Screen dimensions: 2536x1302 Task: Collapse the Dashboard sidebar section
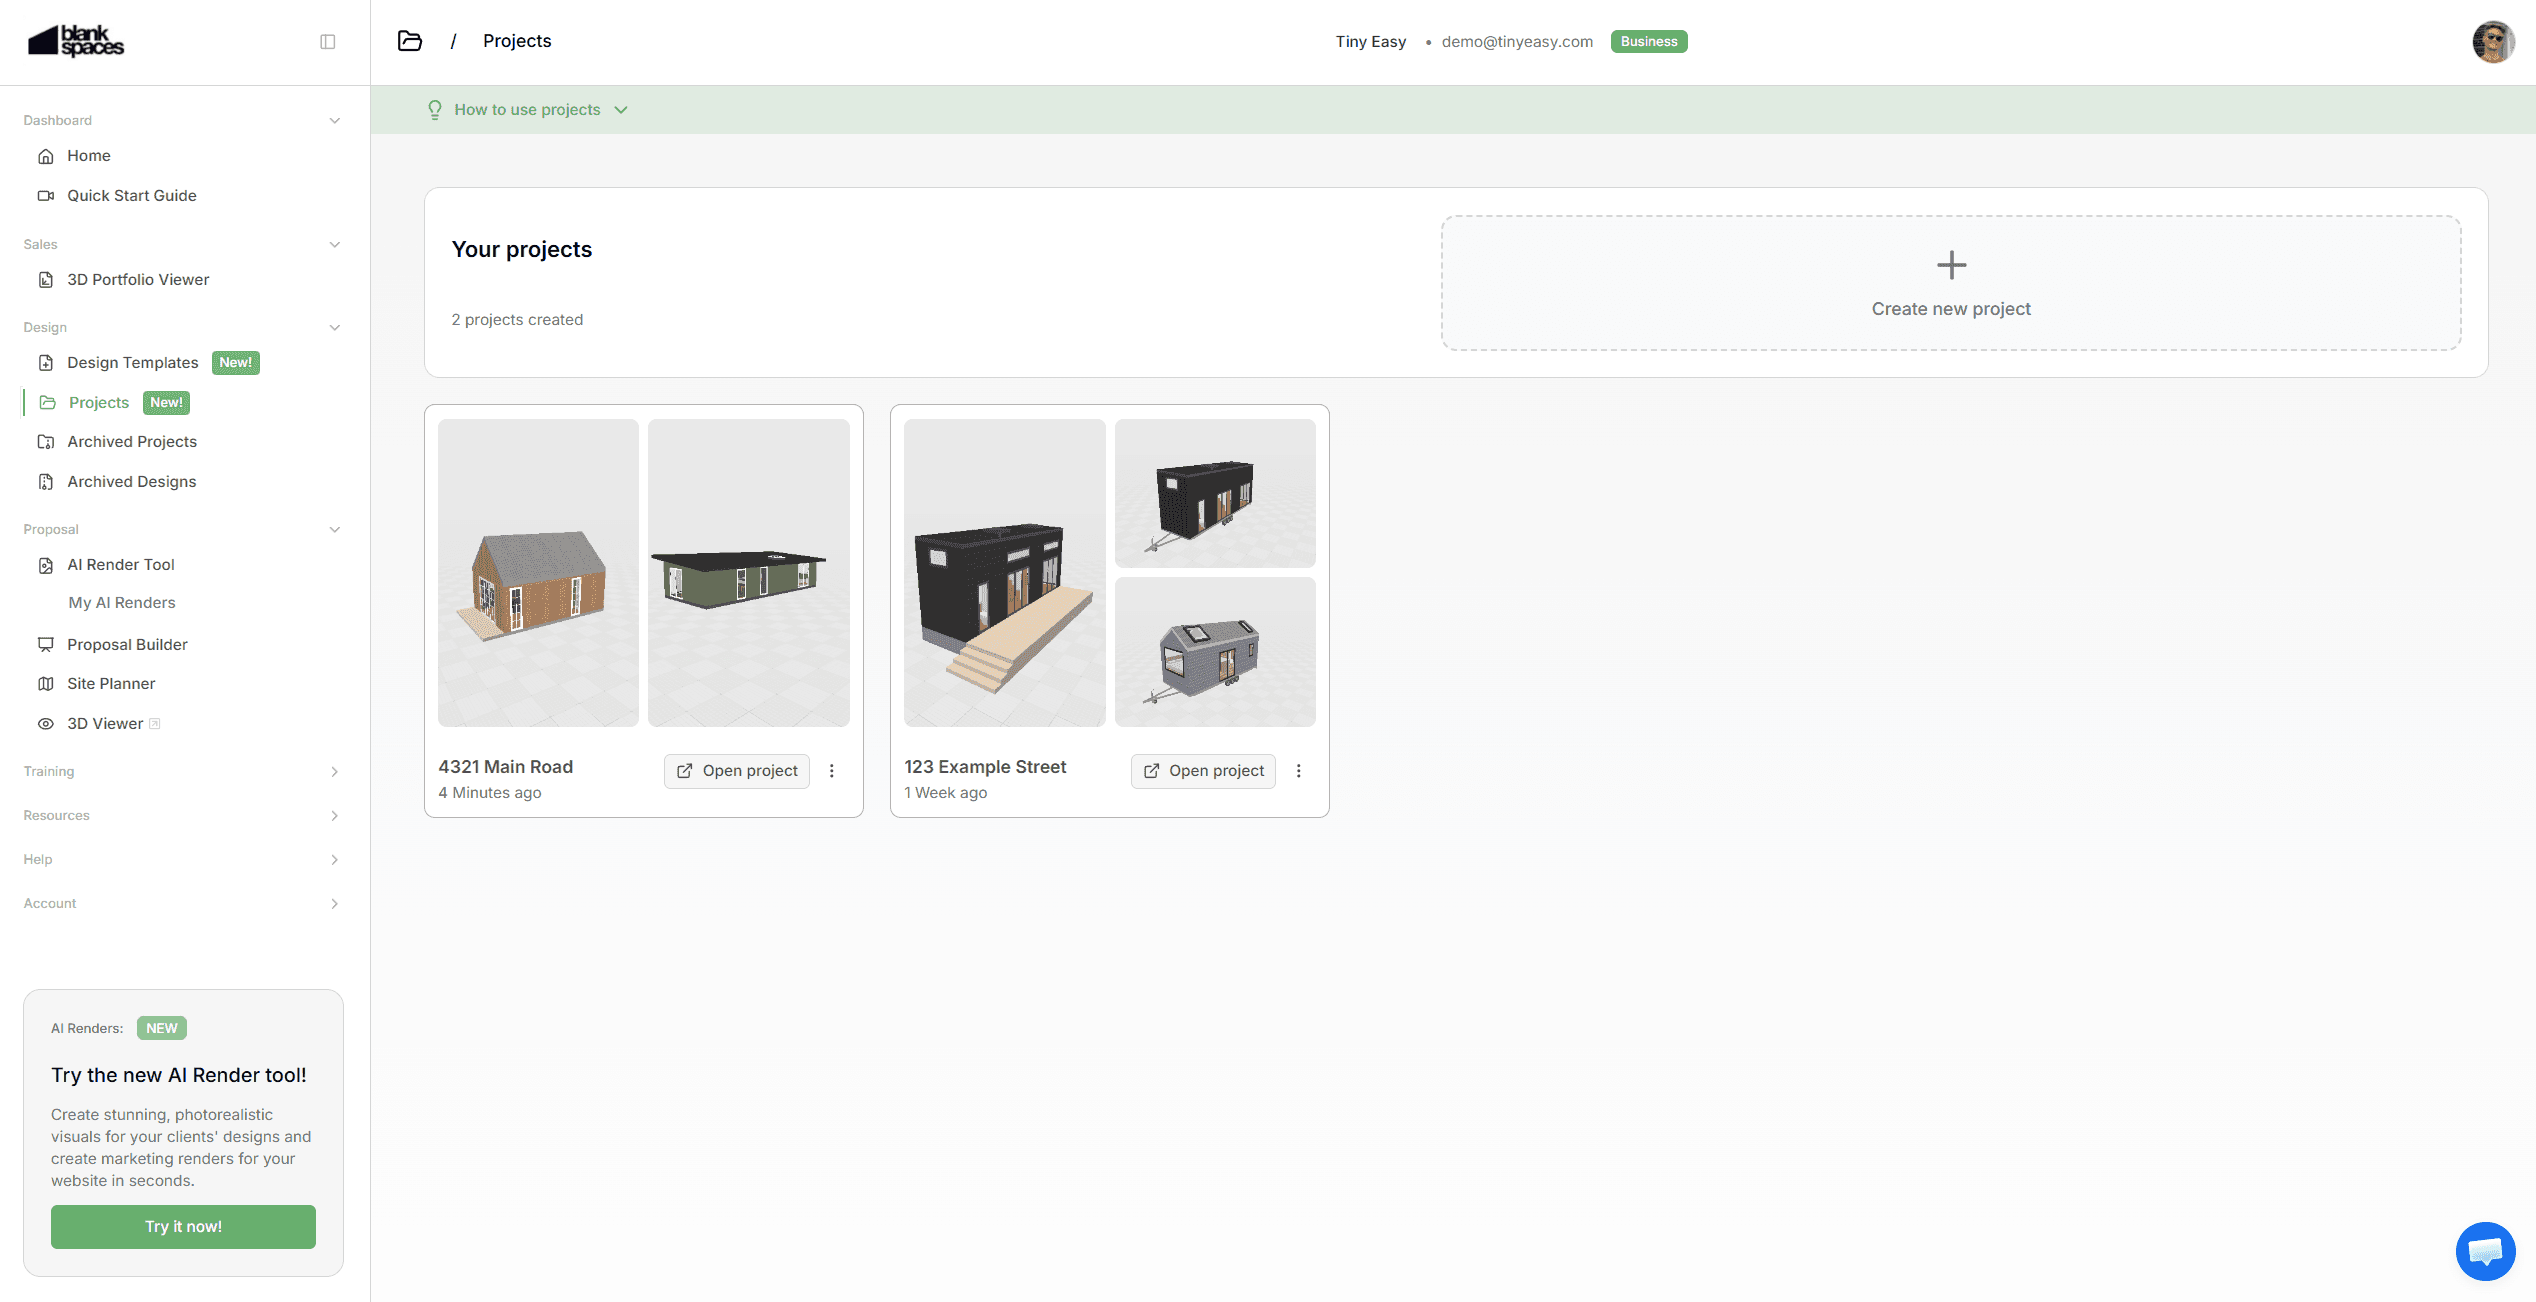[334, 120]
